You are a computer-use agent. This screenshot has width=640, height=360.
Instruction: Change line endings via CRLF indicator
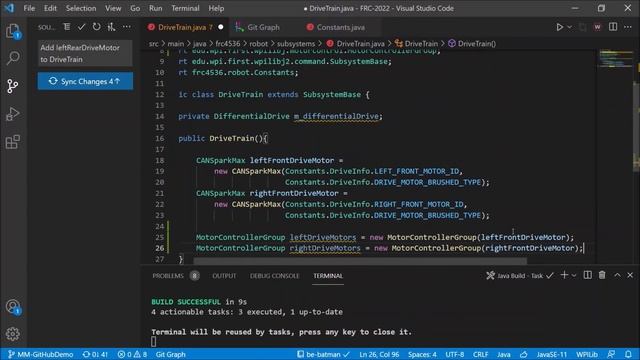pyautogui.click(x=480, y=354)
